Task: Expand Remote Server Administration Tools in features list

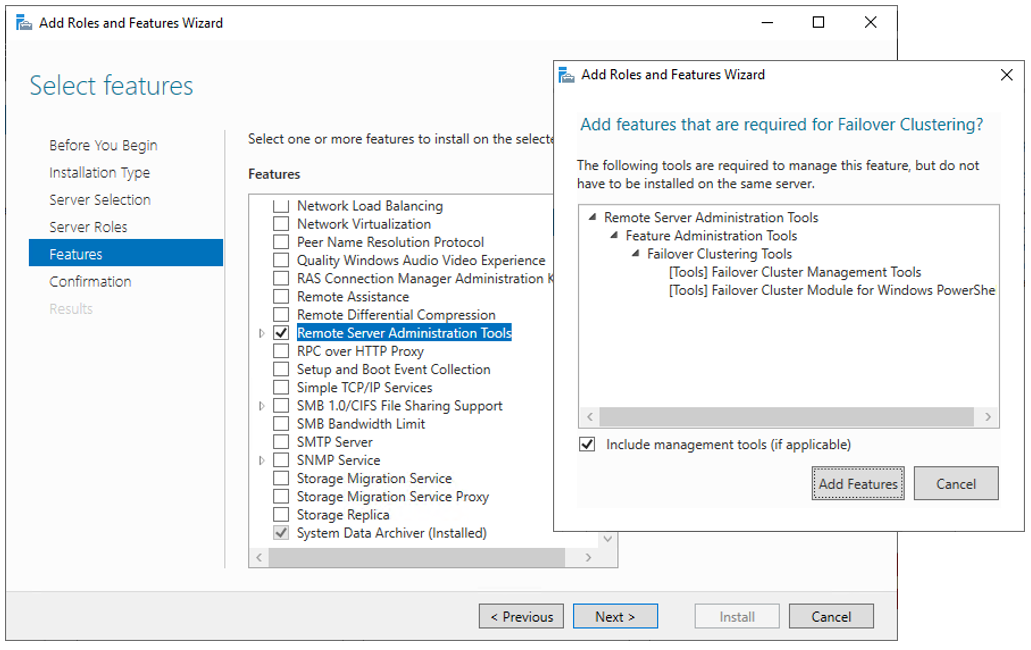Action: (262, 333)
